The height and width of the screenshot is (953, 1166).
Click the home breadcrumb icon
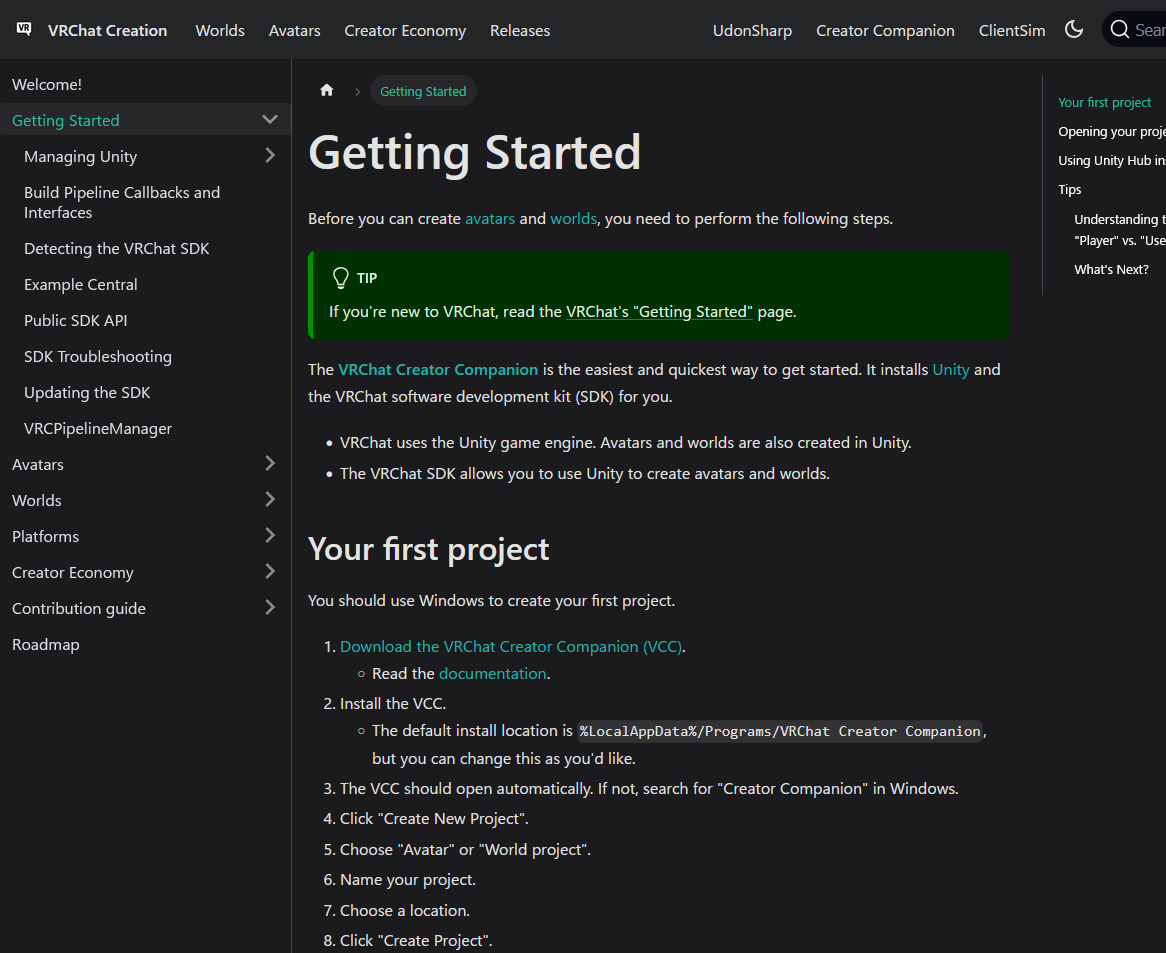tap(326, 91)
